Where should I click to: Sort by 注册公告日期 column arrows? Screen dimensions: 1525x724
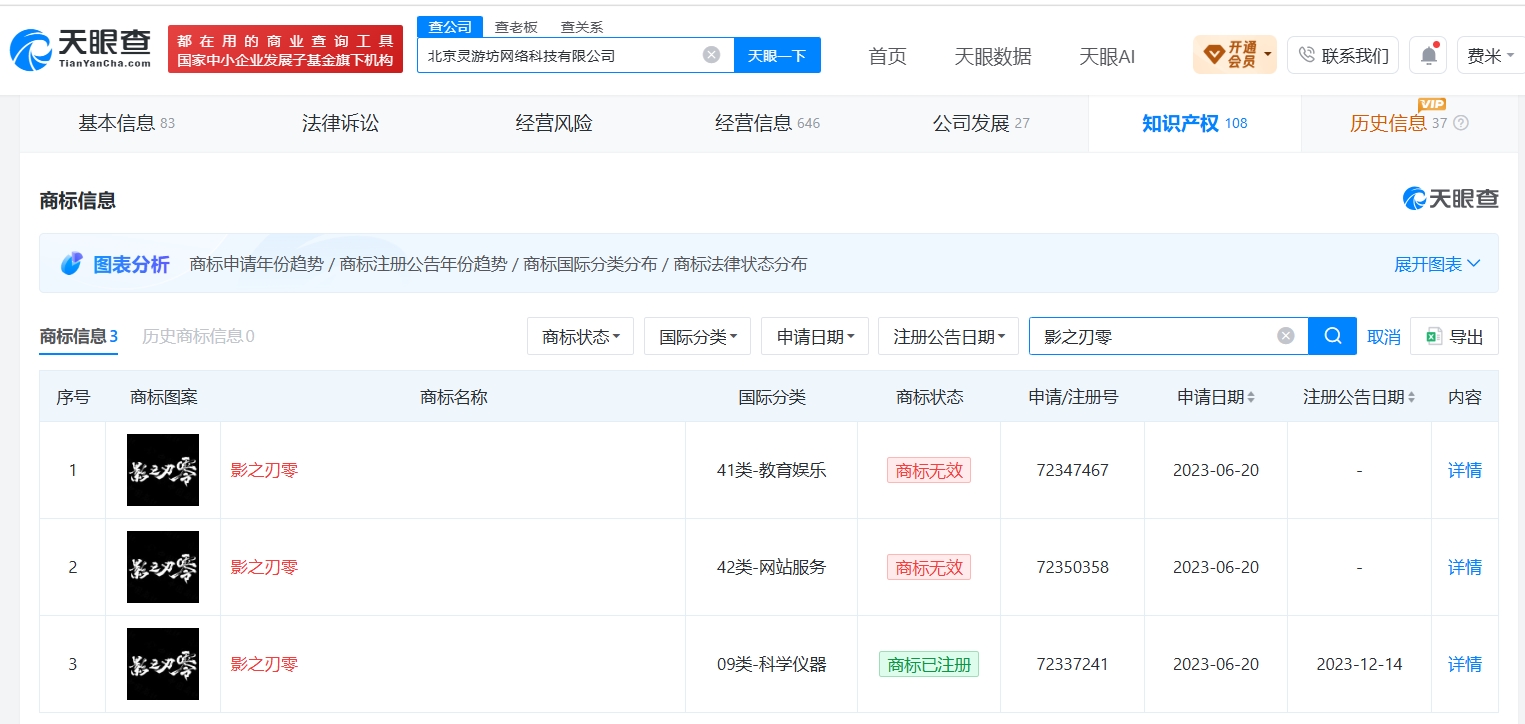point(1411,397)
